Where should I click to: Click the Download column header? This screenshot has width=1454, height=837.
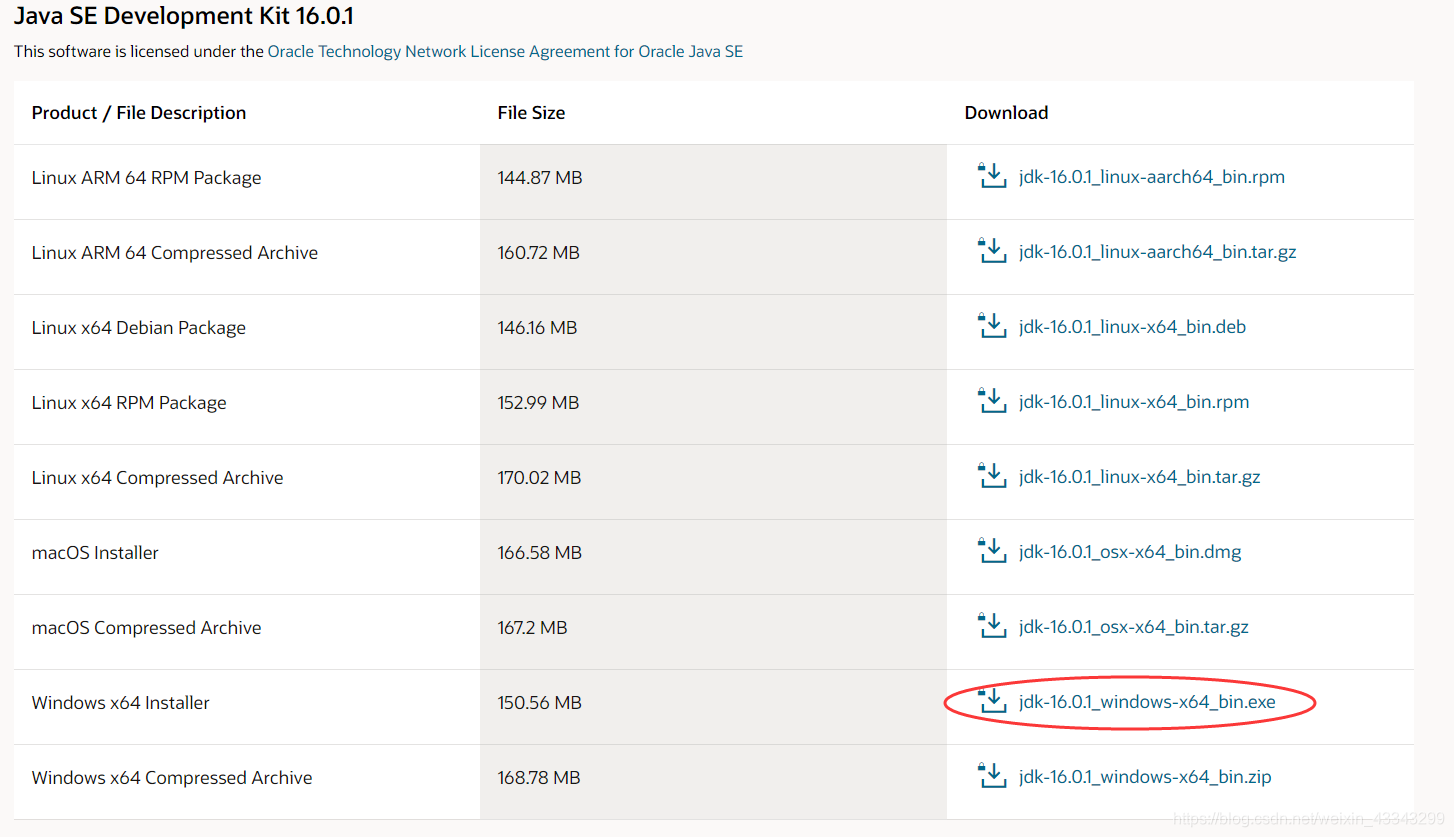1006,113
